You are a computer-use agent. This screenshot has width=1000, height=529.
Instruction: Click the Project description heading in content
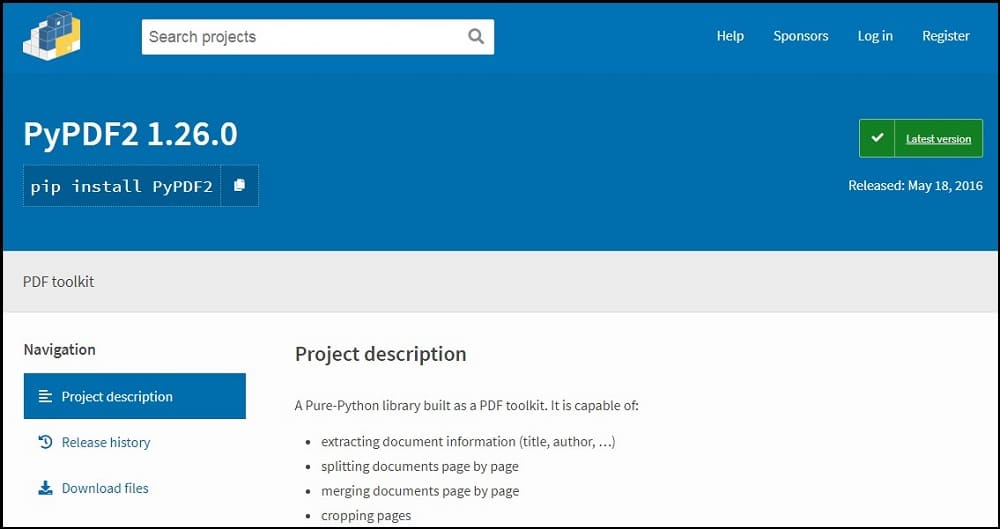(x=381, y=354)
